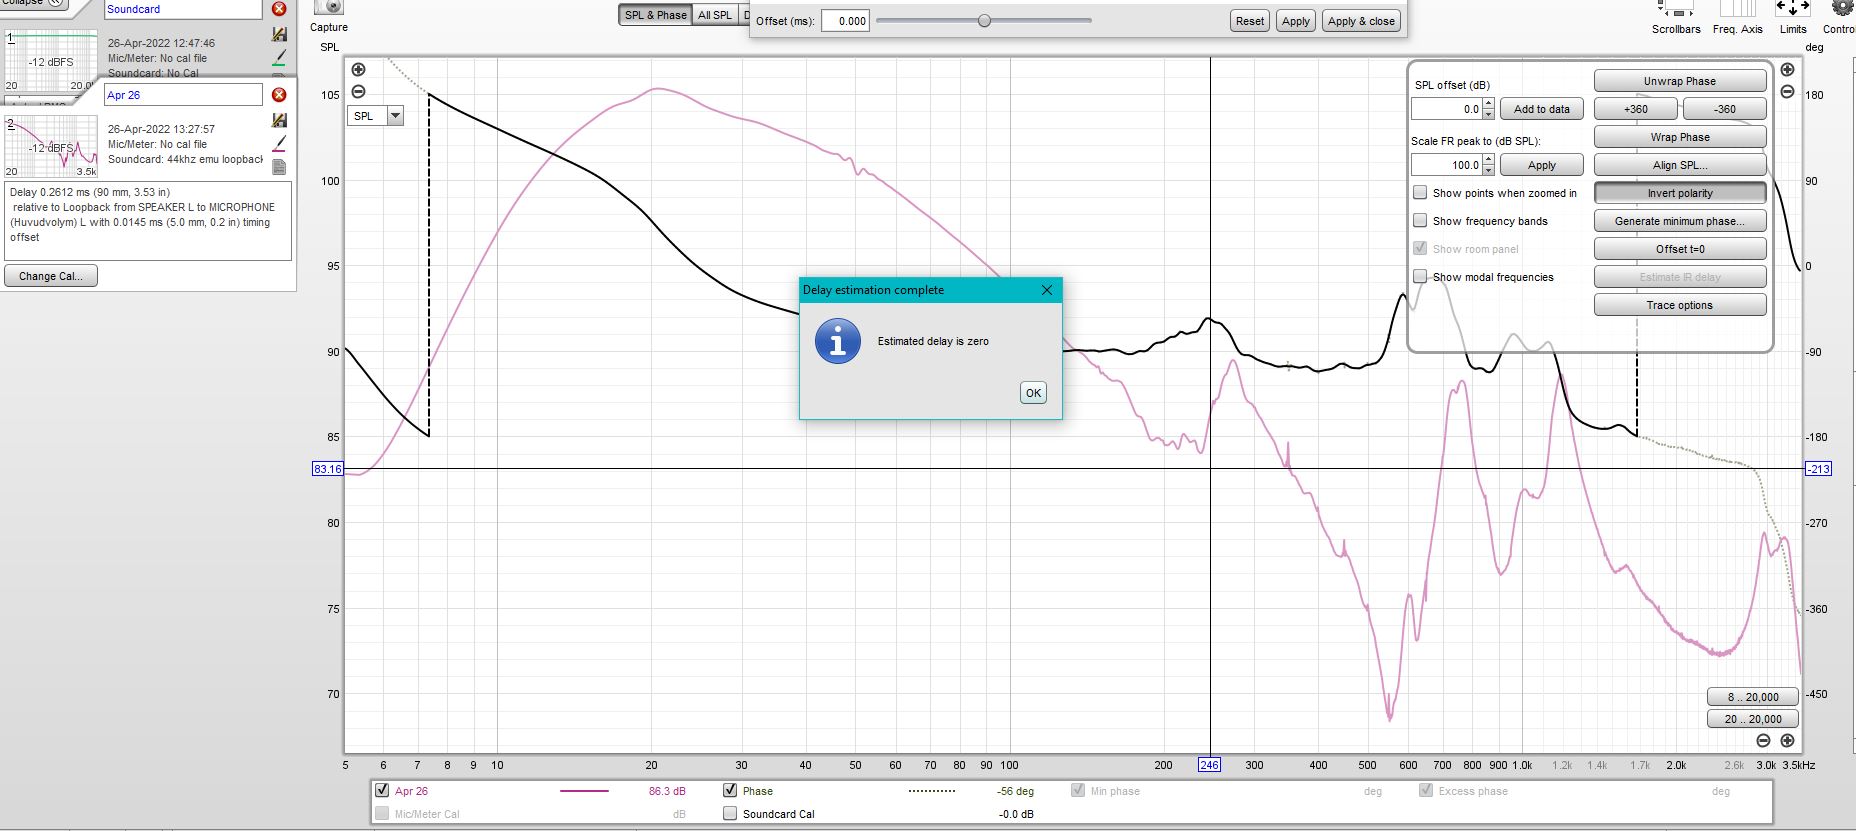Zoom out phase axis at graph top-right
Image resolution: width=1856 pixels, height=831 pixels.
tap(1787, 92)
